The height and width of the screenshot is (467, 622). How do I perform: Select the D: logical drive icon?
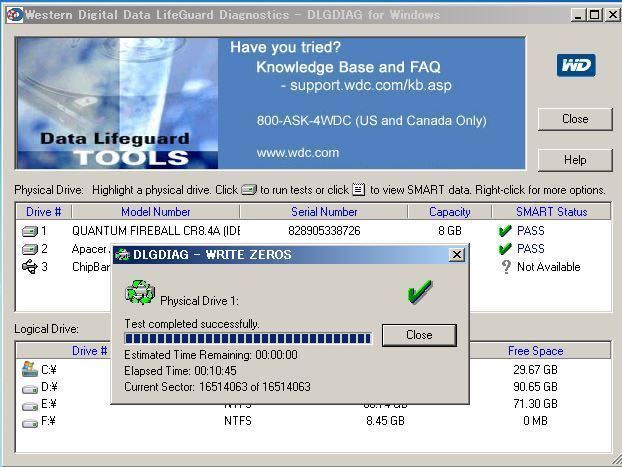[30, 388]
